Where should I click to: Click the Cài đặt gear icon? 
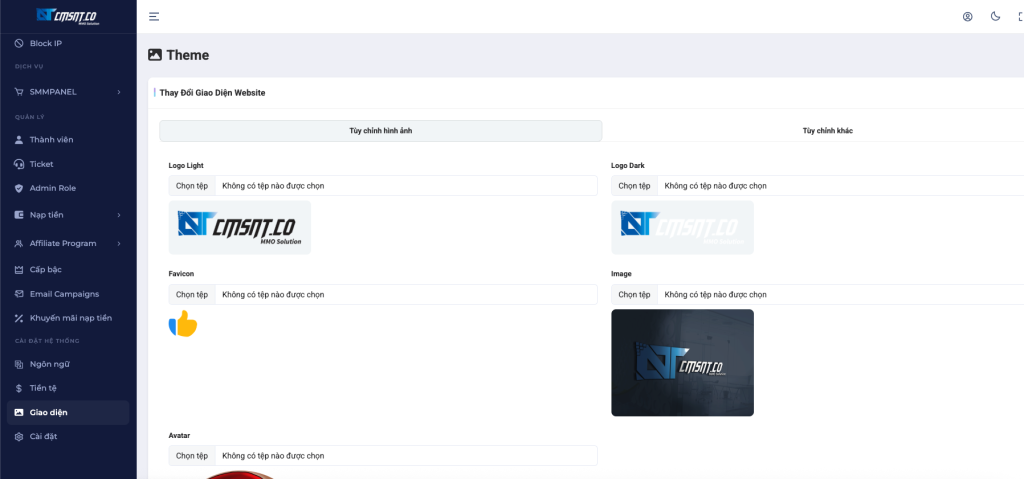pyautogui.click(x=19, y=437)
